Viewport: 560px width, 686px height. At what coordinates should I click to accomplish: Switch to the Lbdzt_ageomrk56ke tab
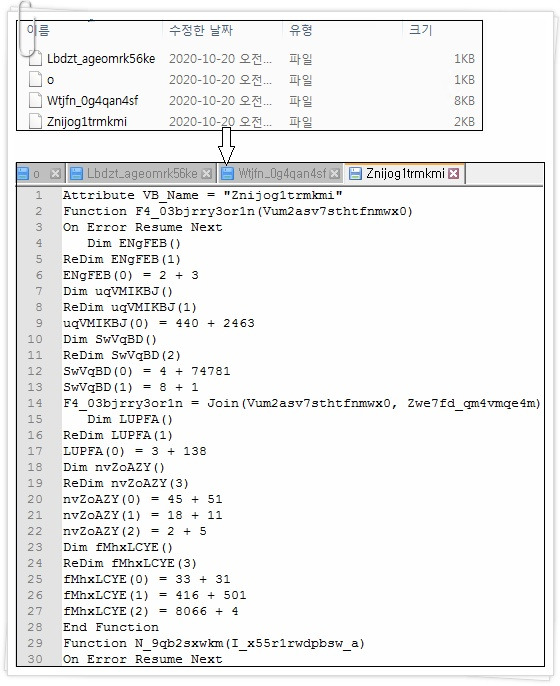click(x=141, y=174)
